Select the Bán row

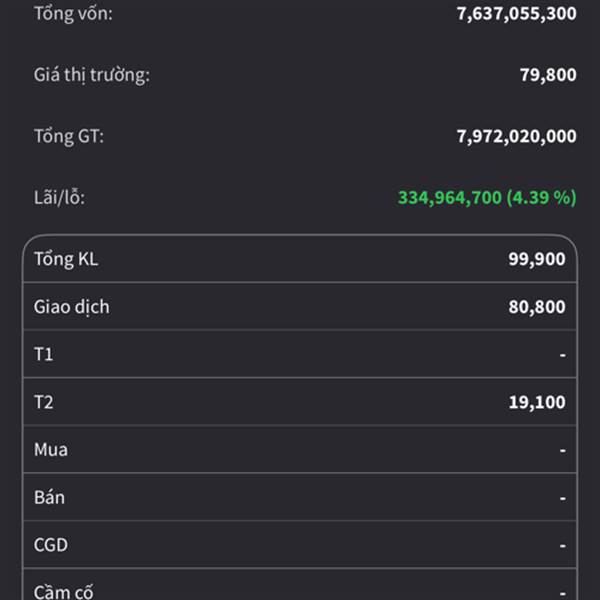tap(300, 497)
